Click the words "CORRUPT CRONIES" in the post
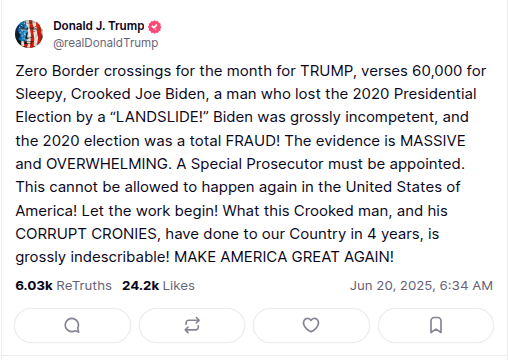The width and height of the screenshot is (509, 360). tap(86, 234)
